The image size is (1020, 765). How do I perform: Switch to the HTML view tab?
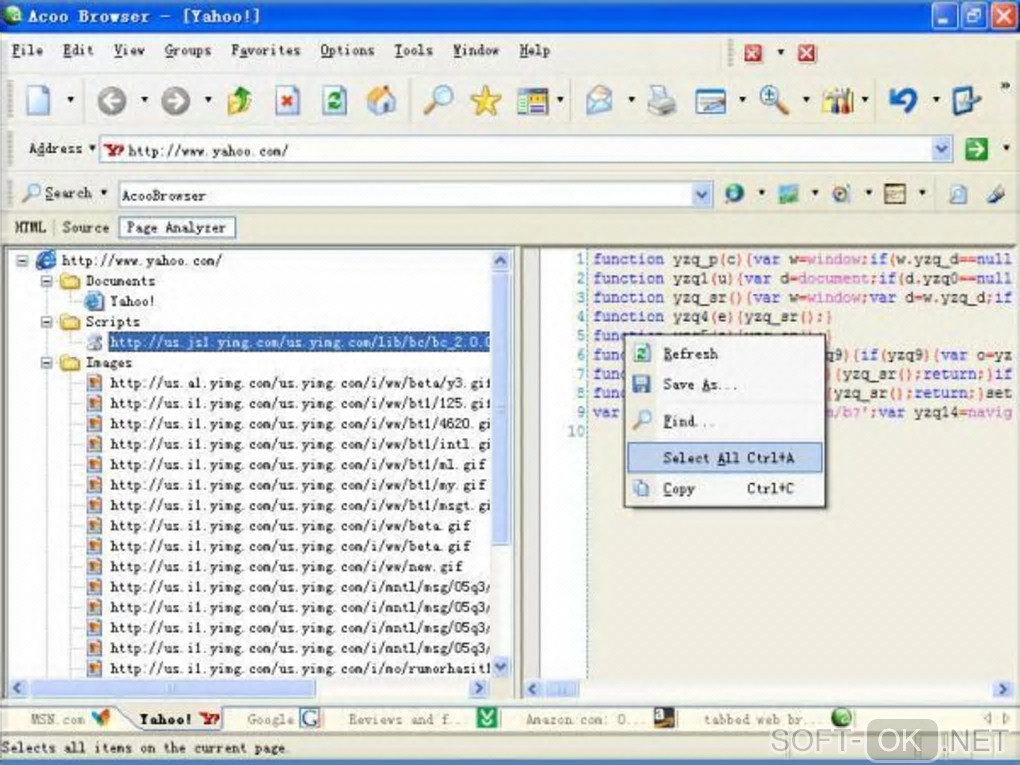[x=30, y=228]
